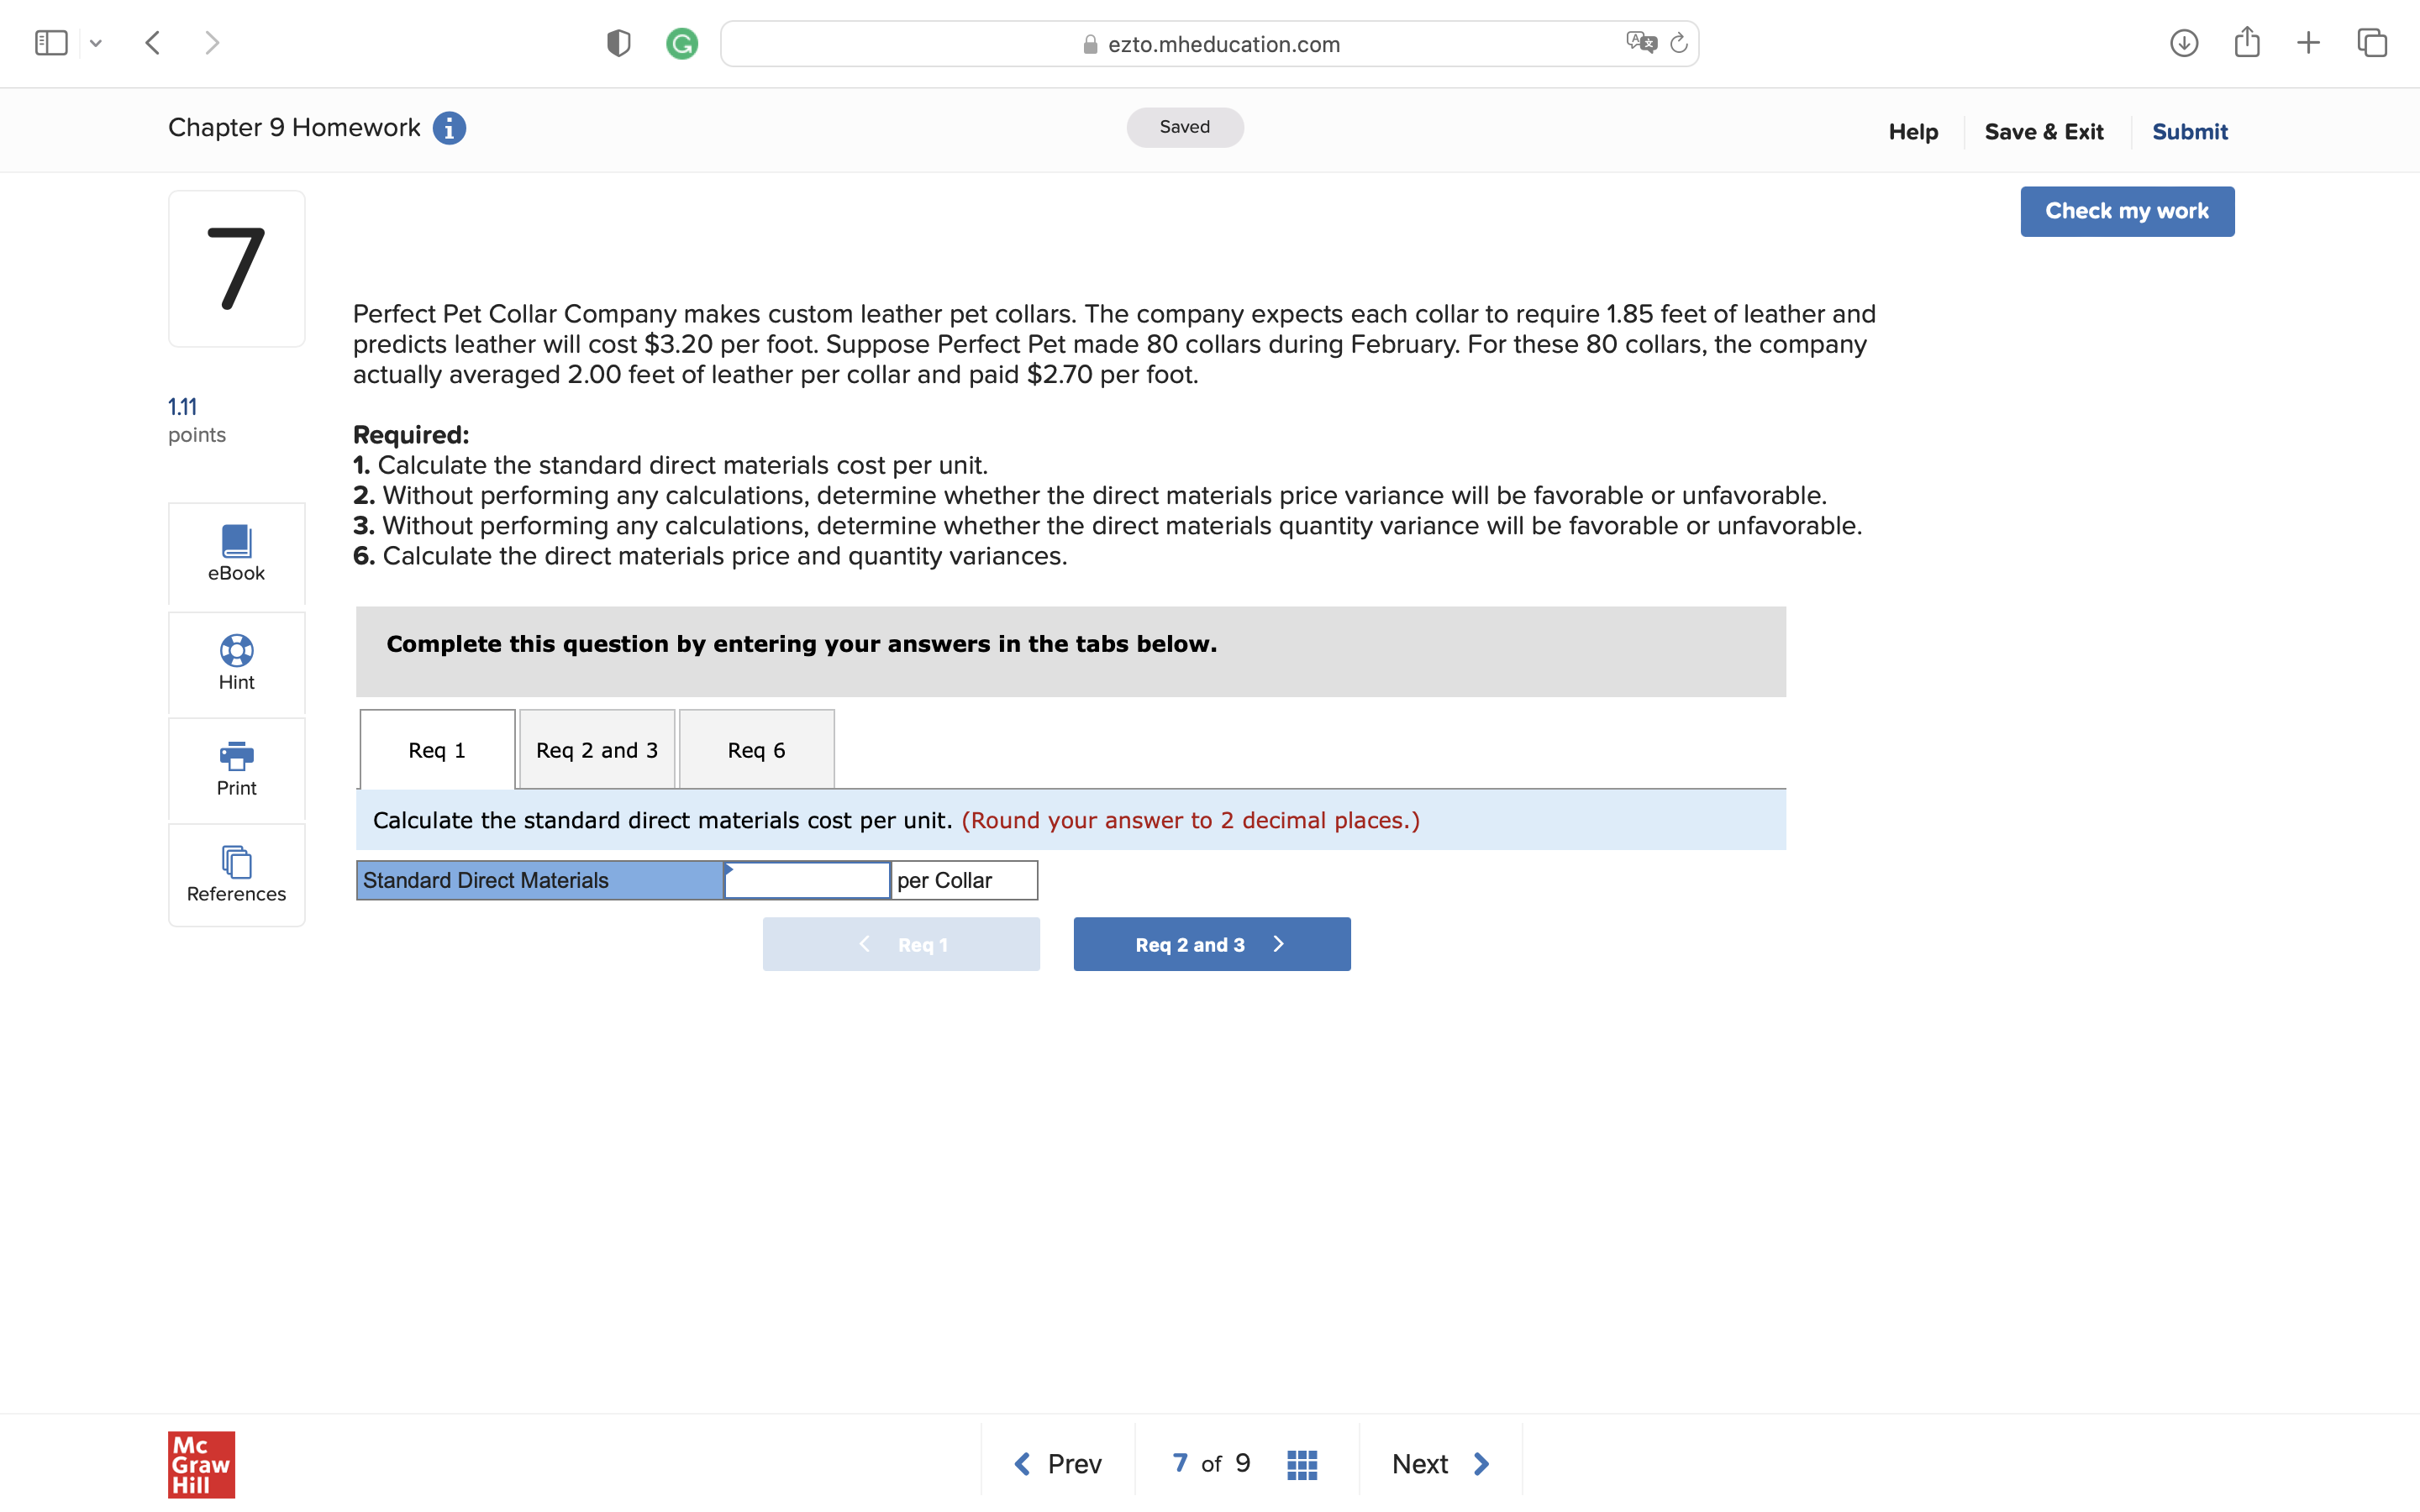Screen dimensions: 2420x1512
Task: Switch to the Req 6 tab
Action: 756,750
